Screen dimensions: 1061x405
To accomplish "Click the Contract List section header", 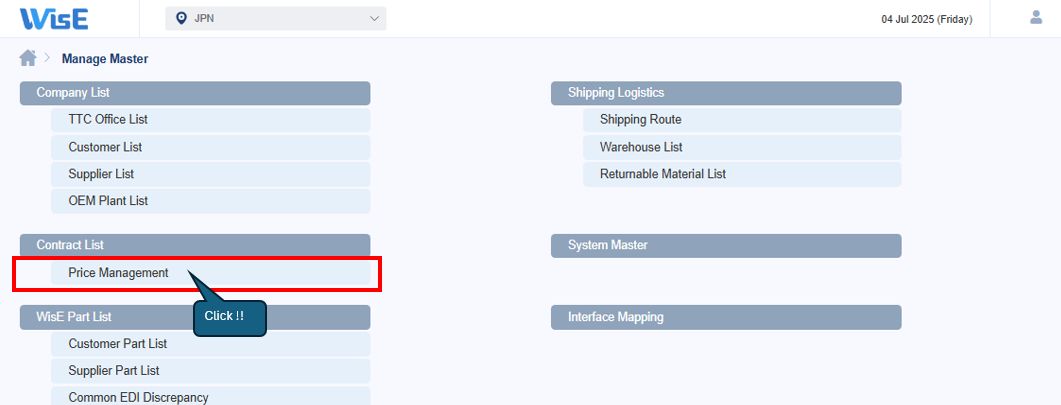I will click(x=195, y=245).
